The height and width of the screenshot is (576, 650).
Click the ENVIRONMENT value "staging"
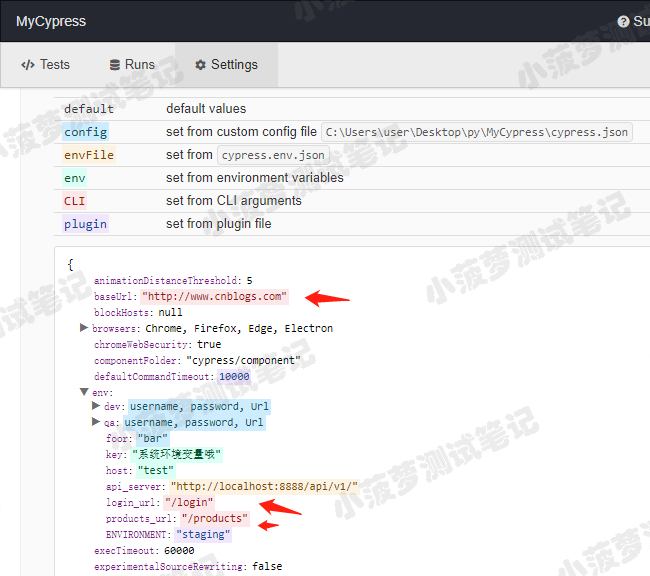203,535
